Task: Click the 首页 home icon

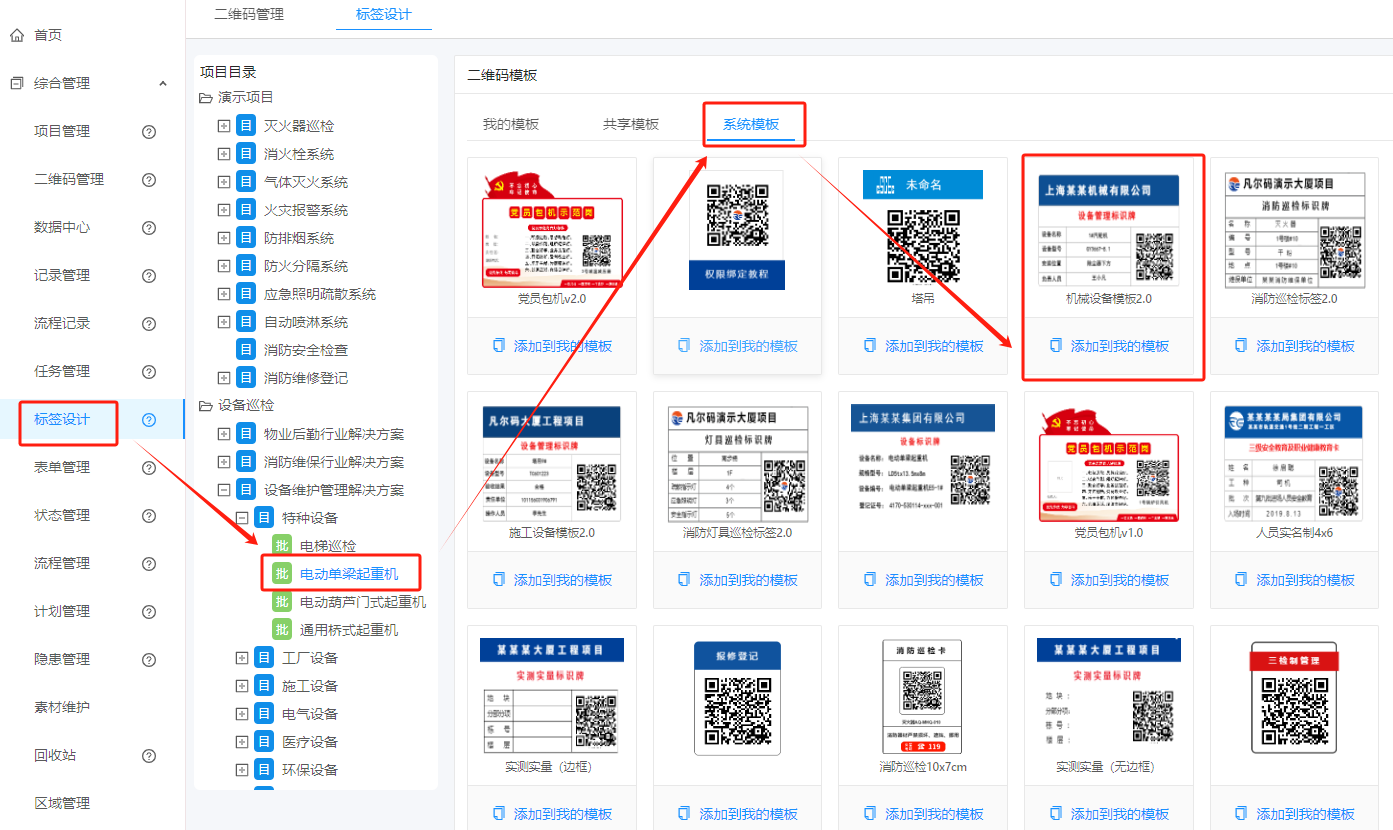Action: (15, 35)
